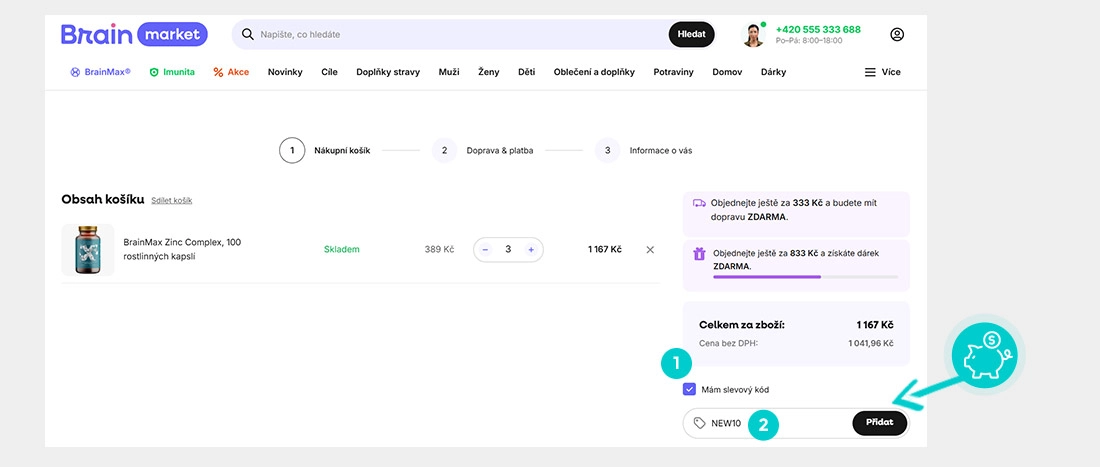Open BrainMax Zinc Complex product name link
The width and height of the screenshot is (1100, 467).
(182, 250)
